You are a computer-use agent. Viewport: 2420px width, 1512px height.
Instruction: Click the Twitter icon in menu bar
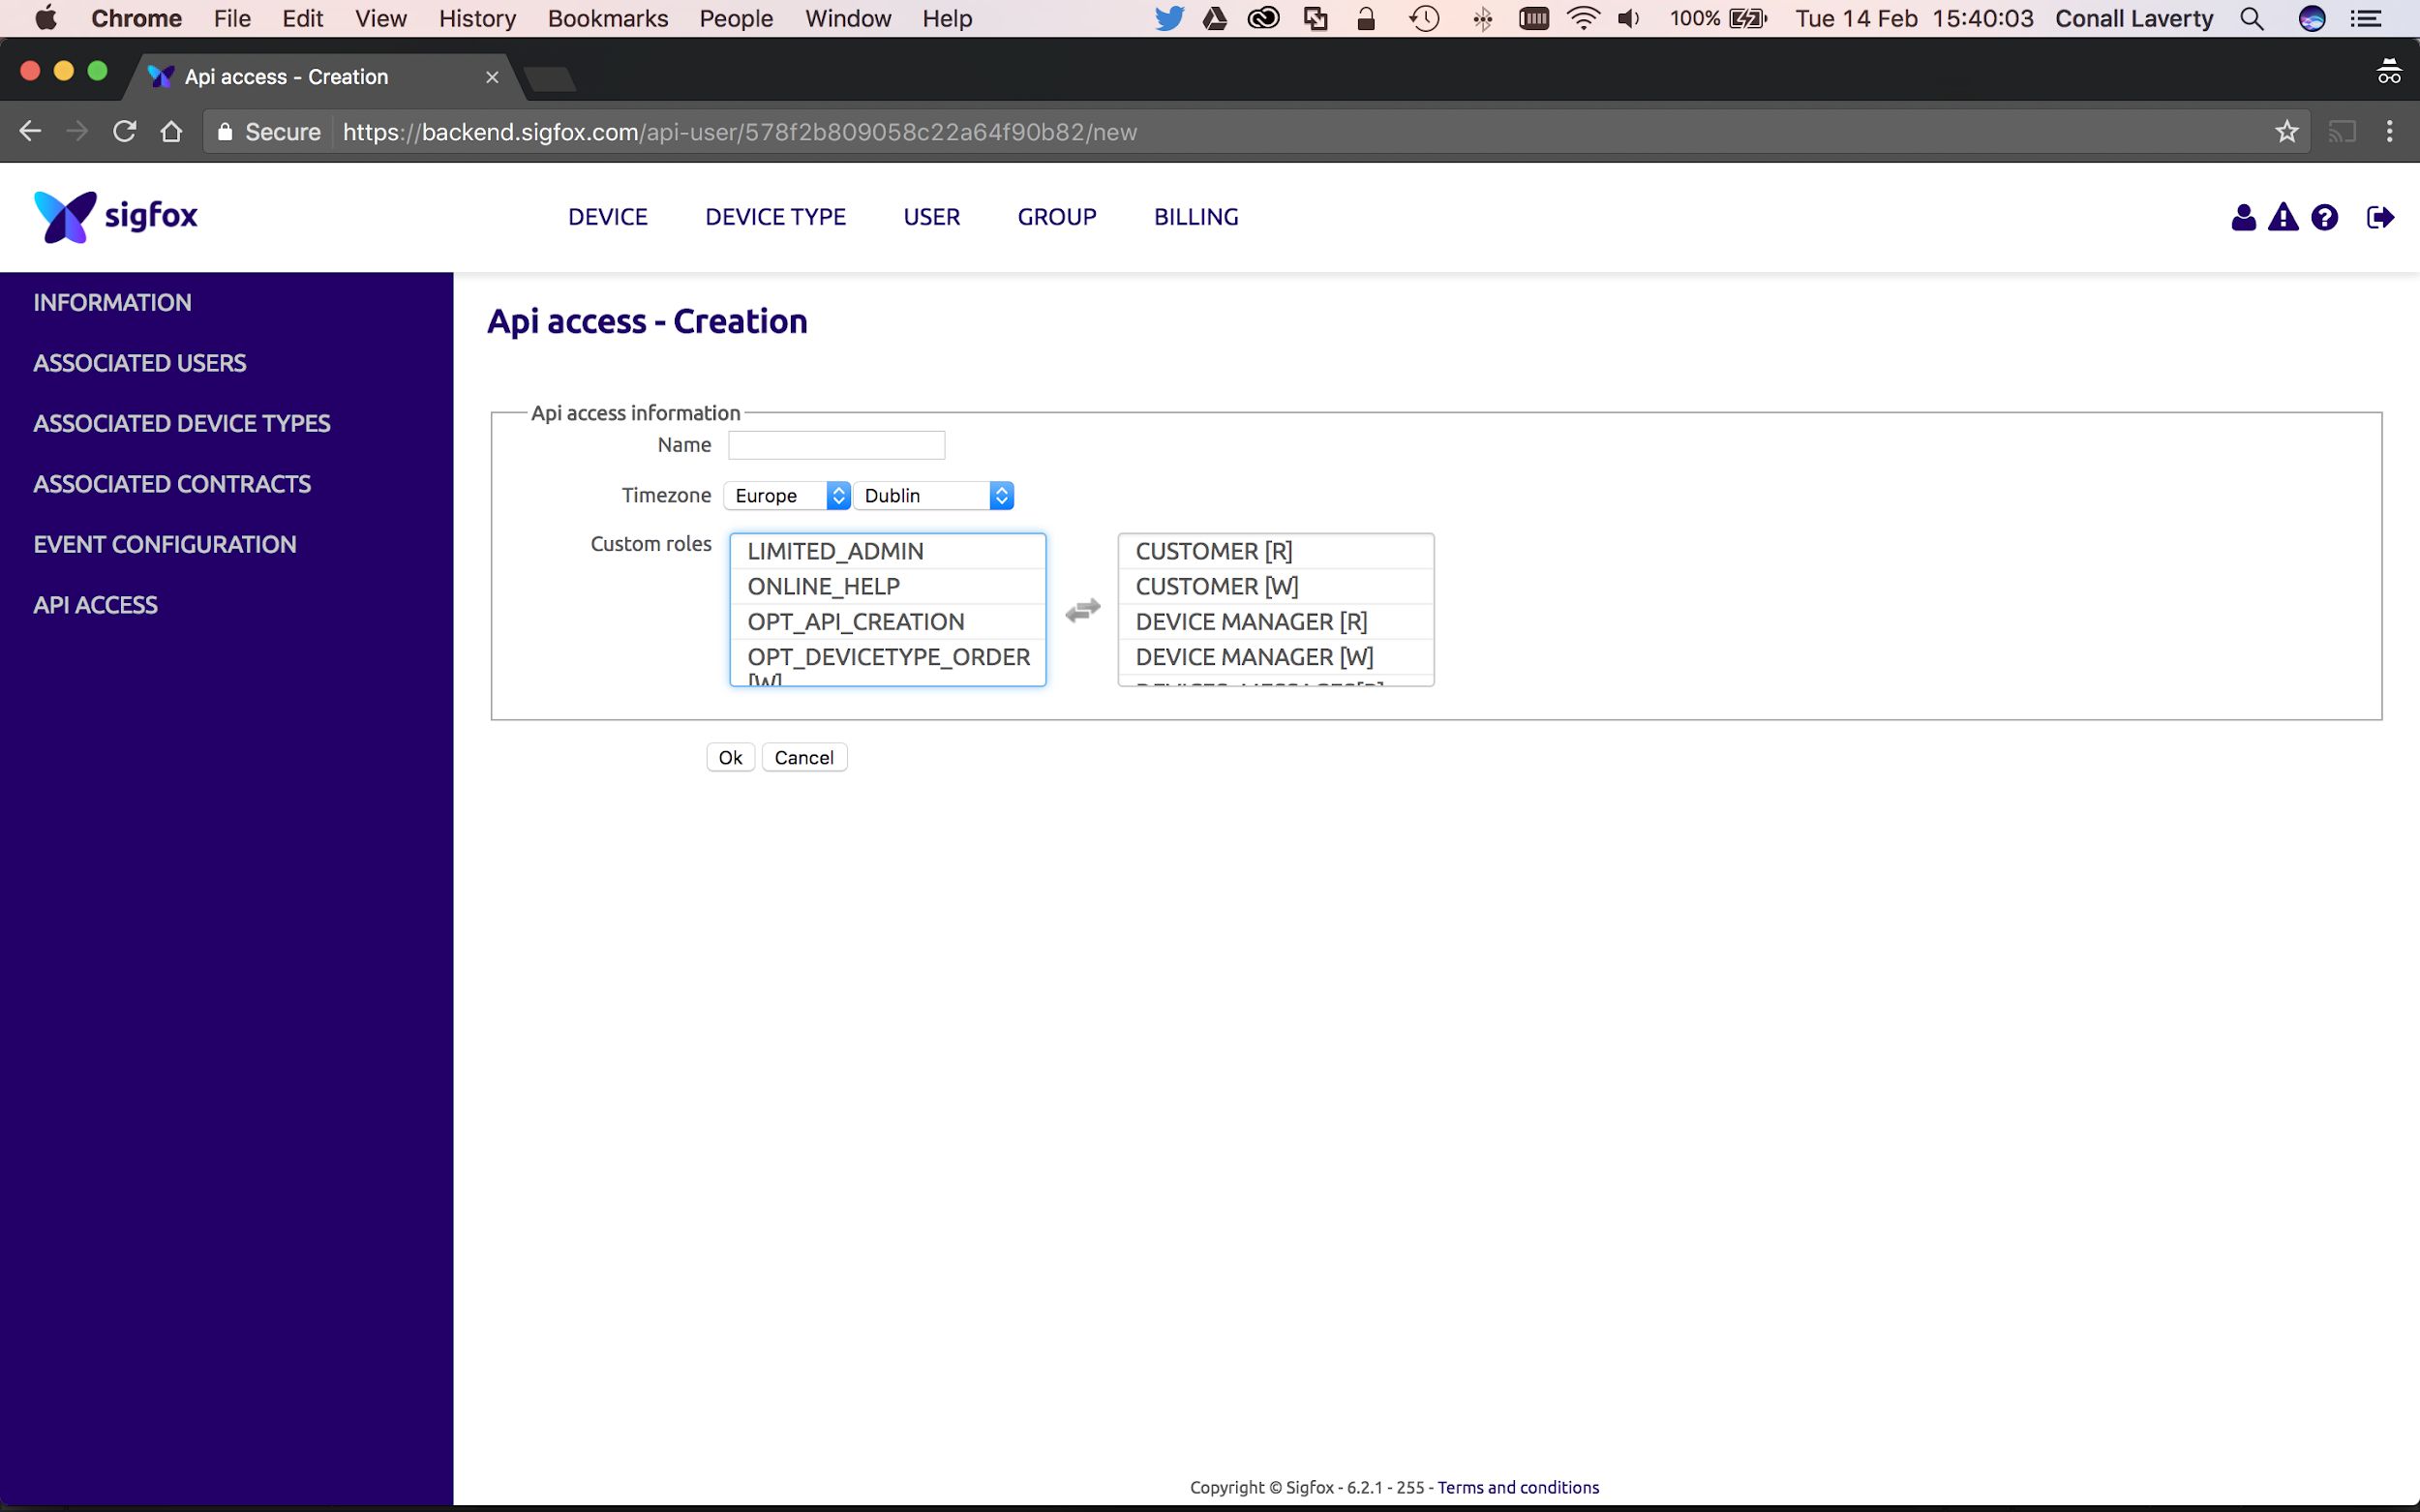tap(1168, 18)
